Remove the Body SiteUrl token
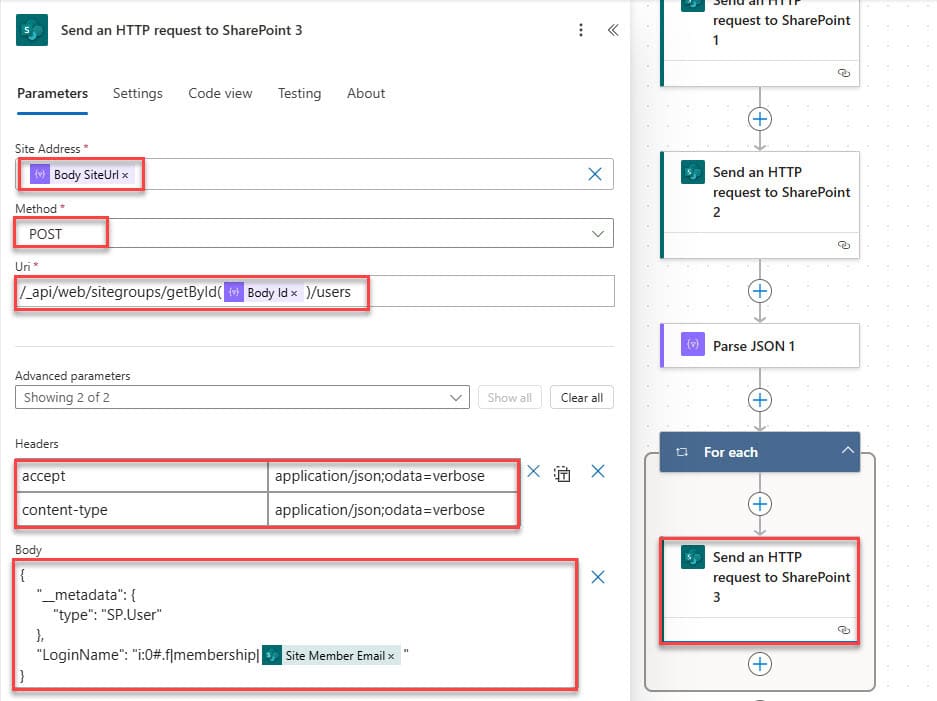This screenshot has width=937, height=701. [x=125, y=175]
